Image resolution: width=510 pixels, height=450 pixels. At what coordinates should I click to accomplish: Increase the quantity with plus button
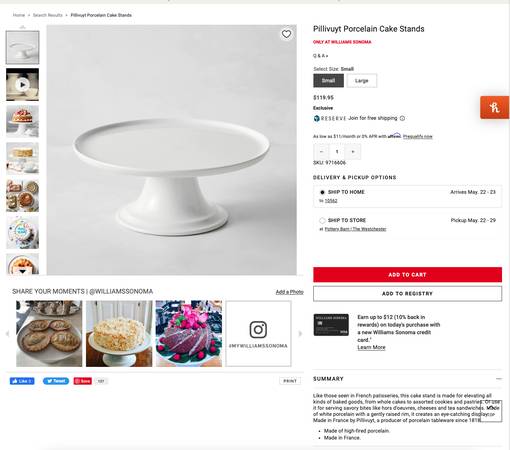pyautogui.click(x=353, y=152)
